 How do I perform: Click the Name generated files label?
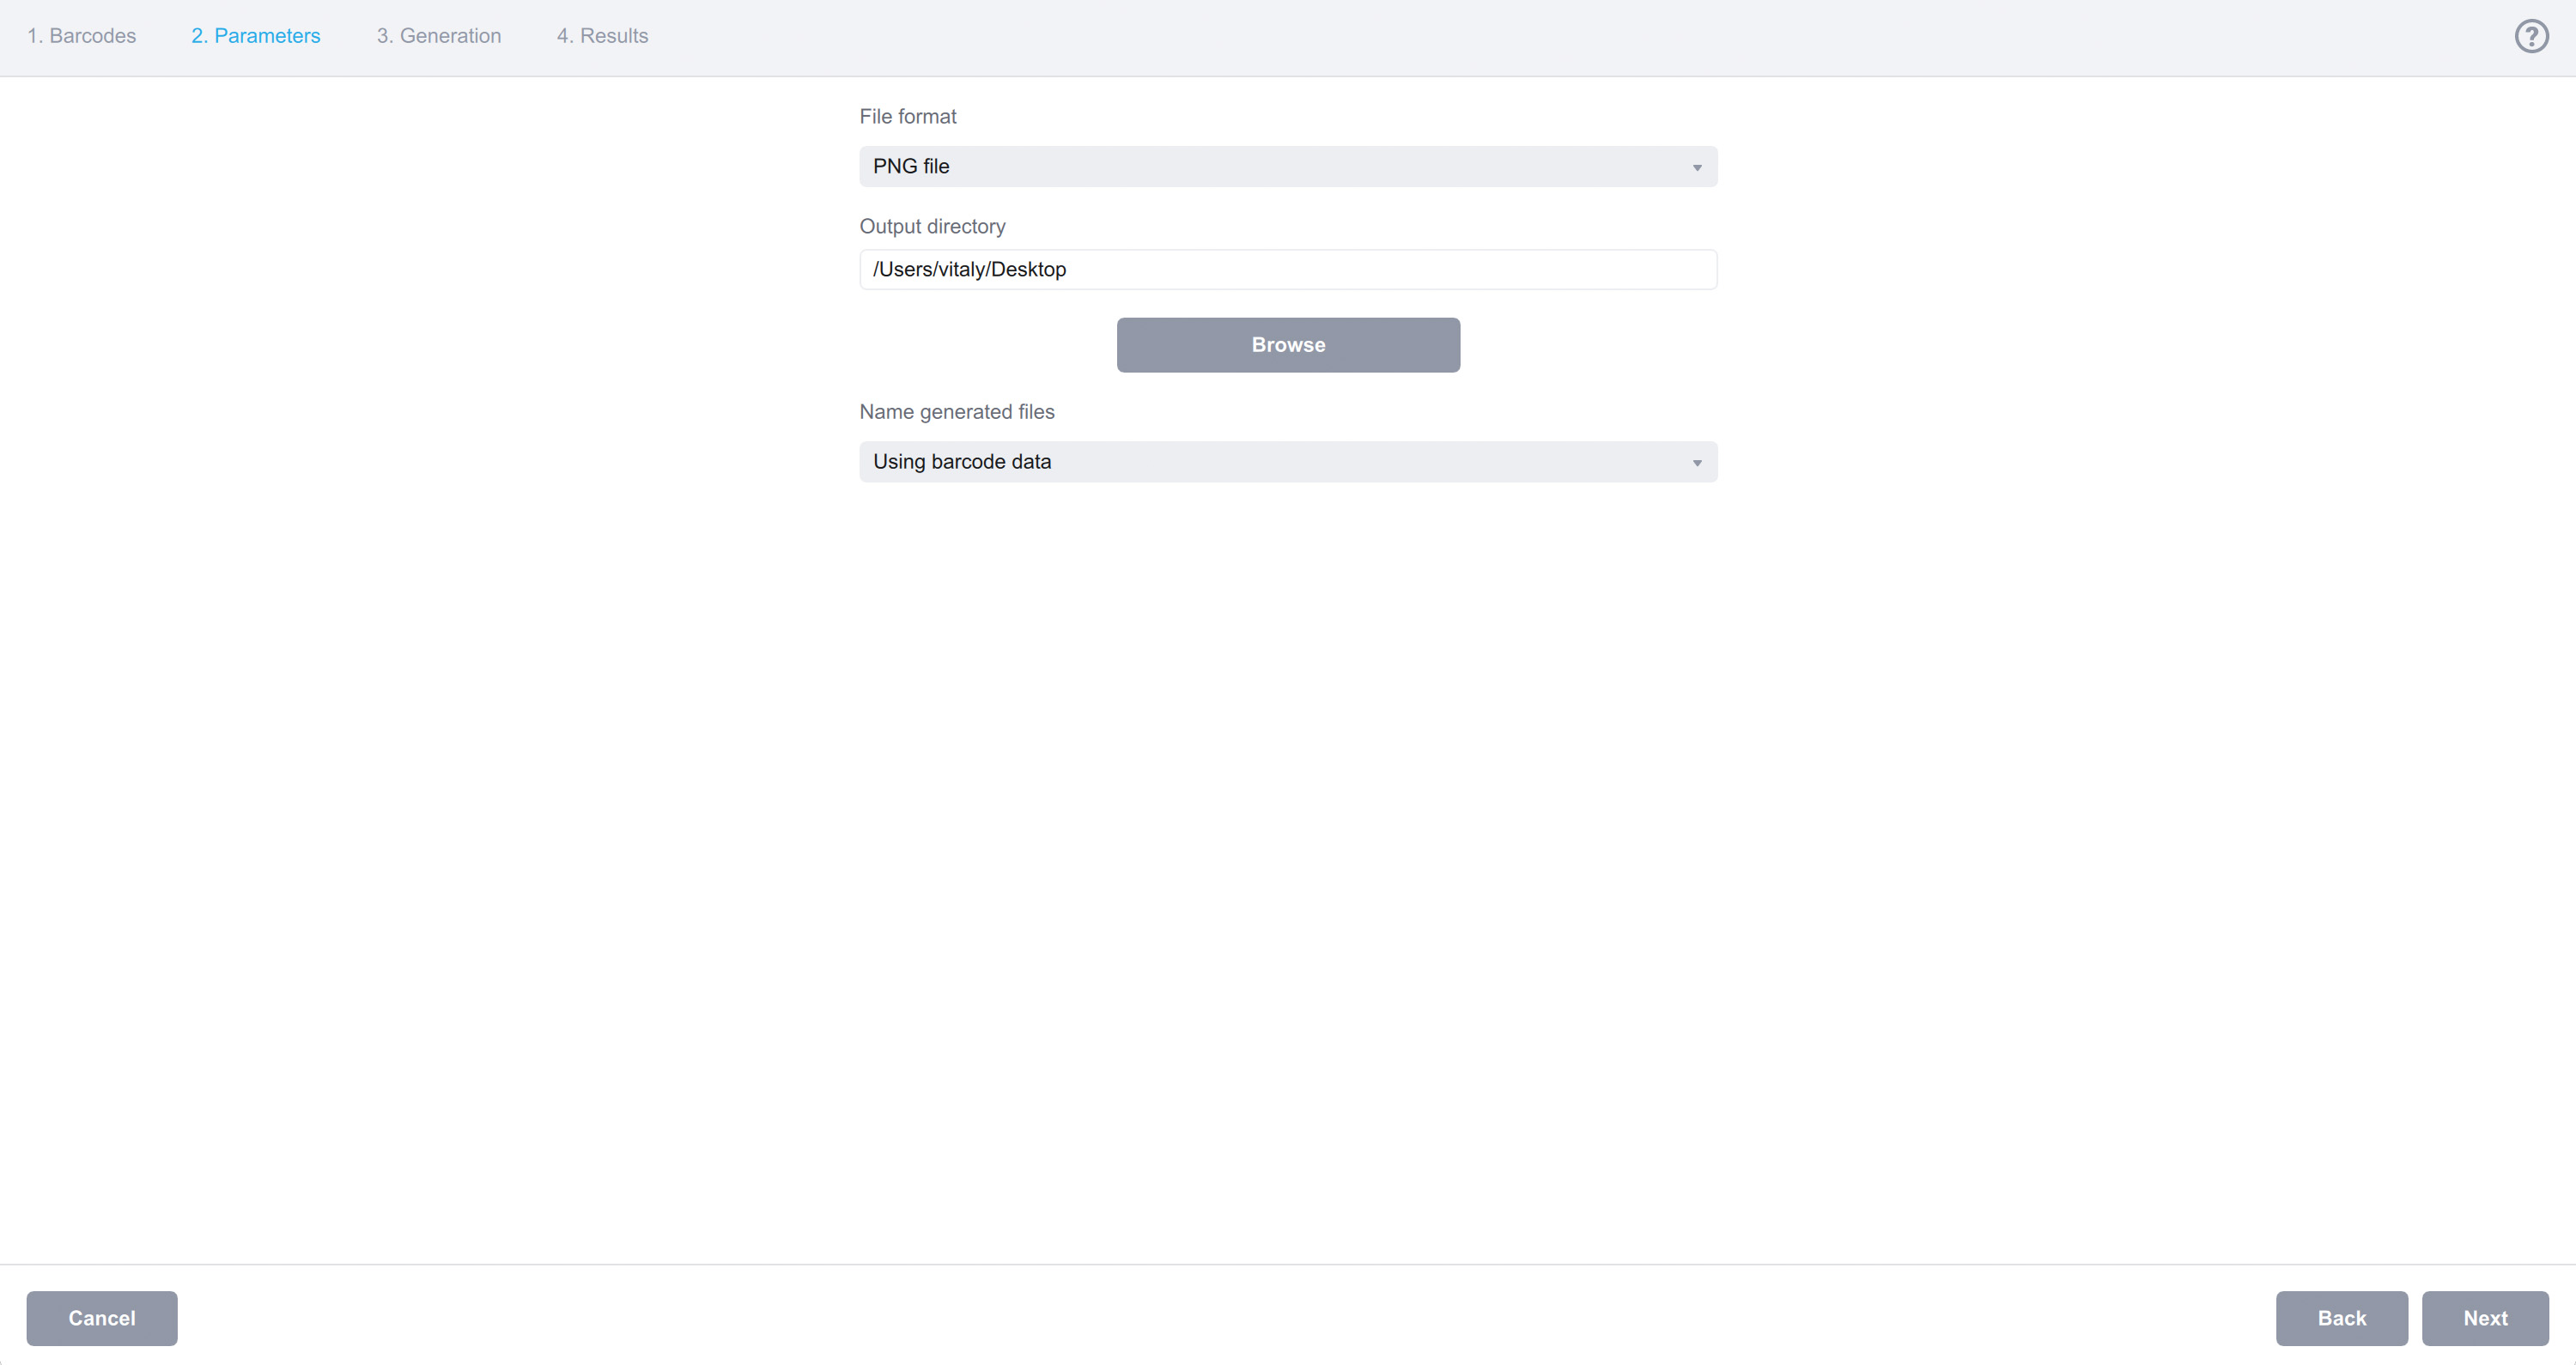click(956, 411)
